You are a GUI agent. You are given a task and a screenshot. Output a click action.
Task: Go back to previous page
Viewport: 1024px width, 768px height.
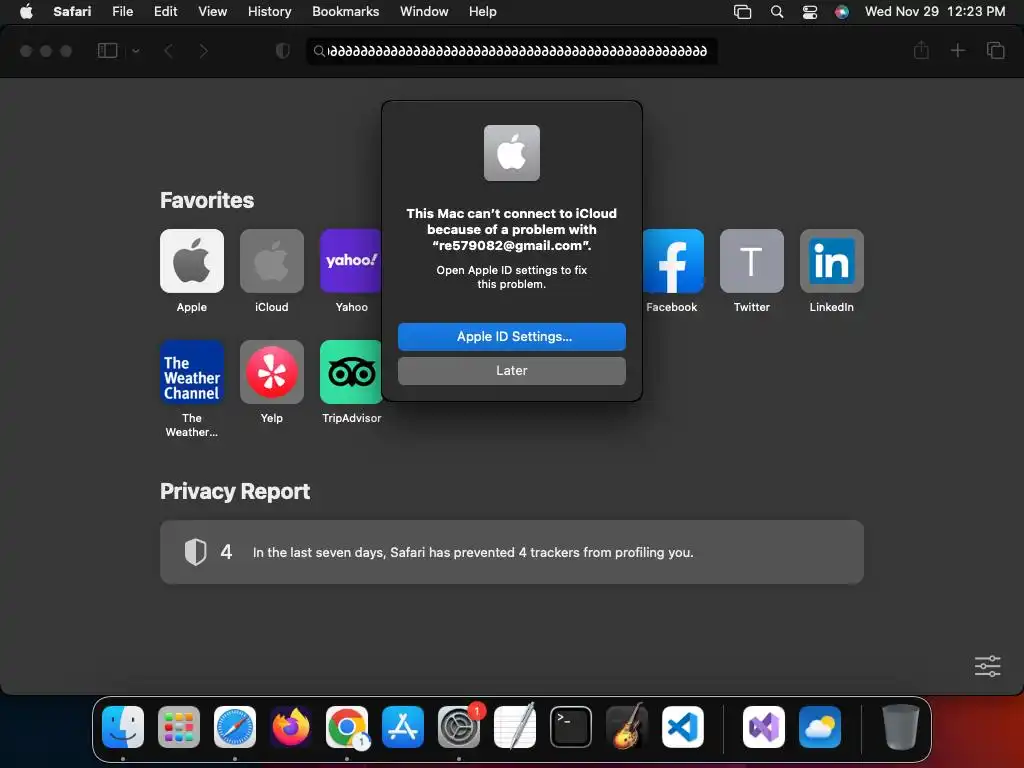click(168, 50)
